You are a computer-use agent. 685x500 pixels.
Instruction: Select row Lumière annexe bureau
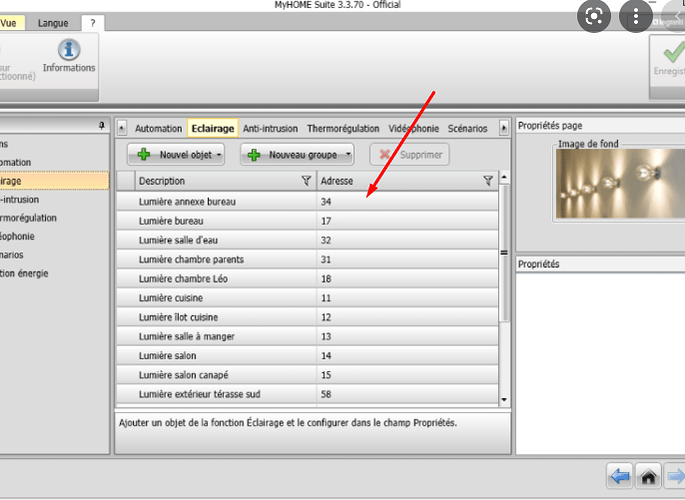(x=307, y=201)
